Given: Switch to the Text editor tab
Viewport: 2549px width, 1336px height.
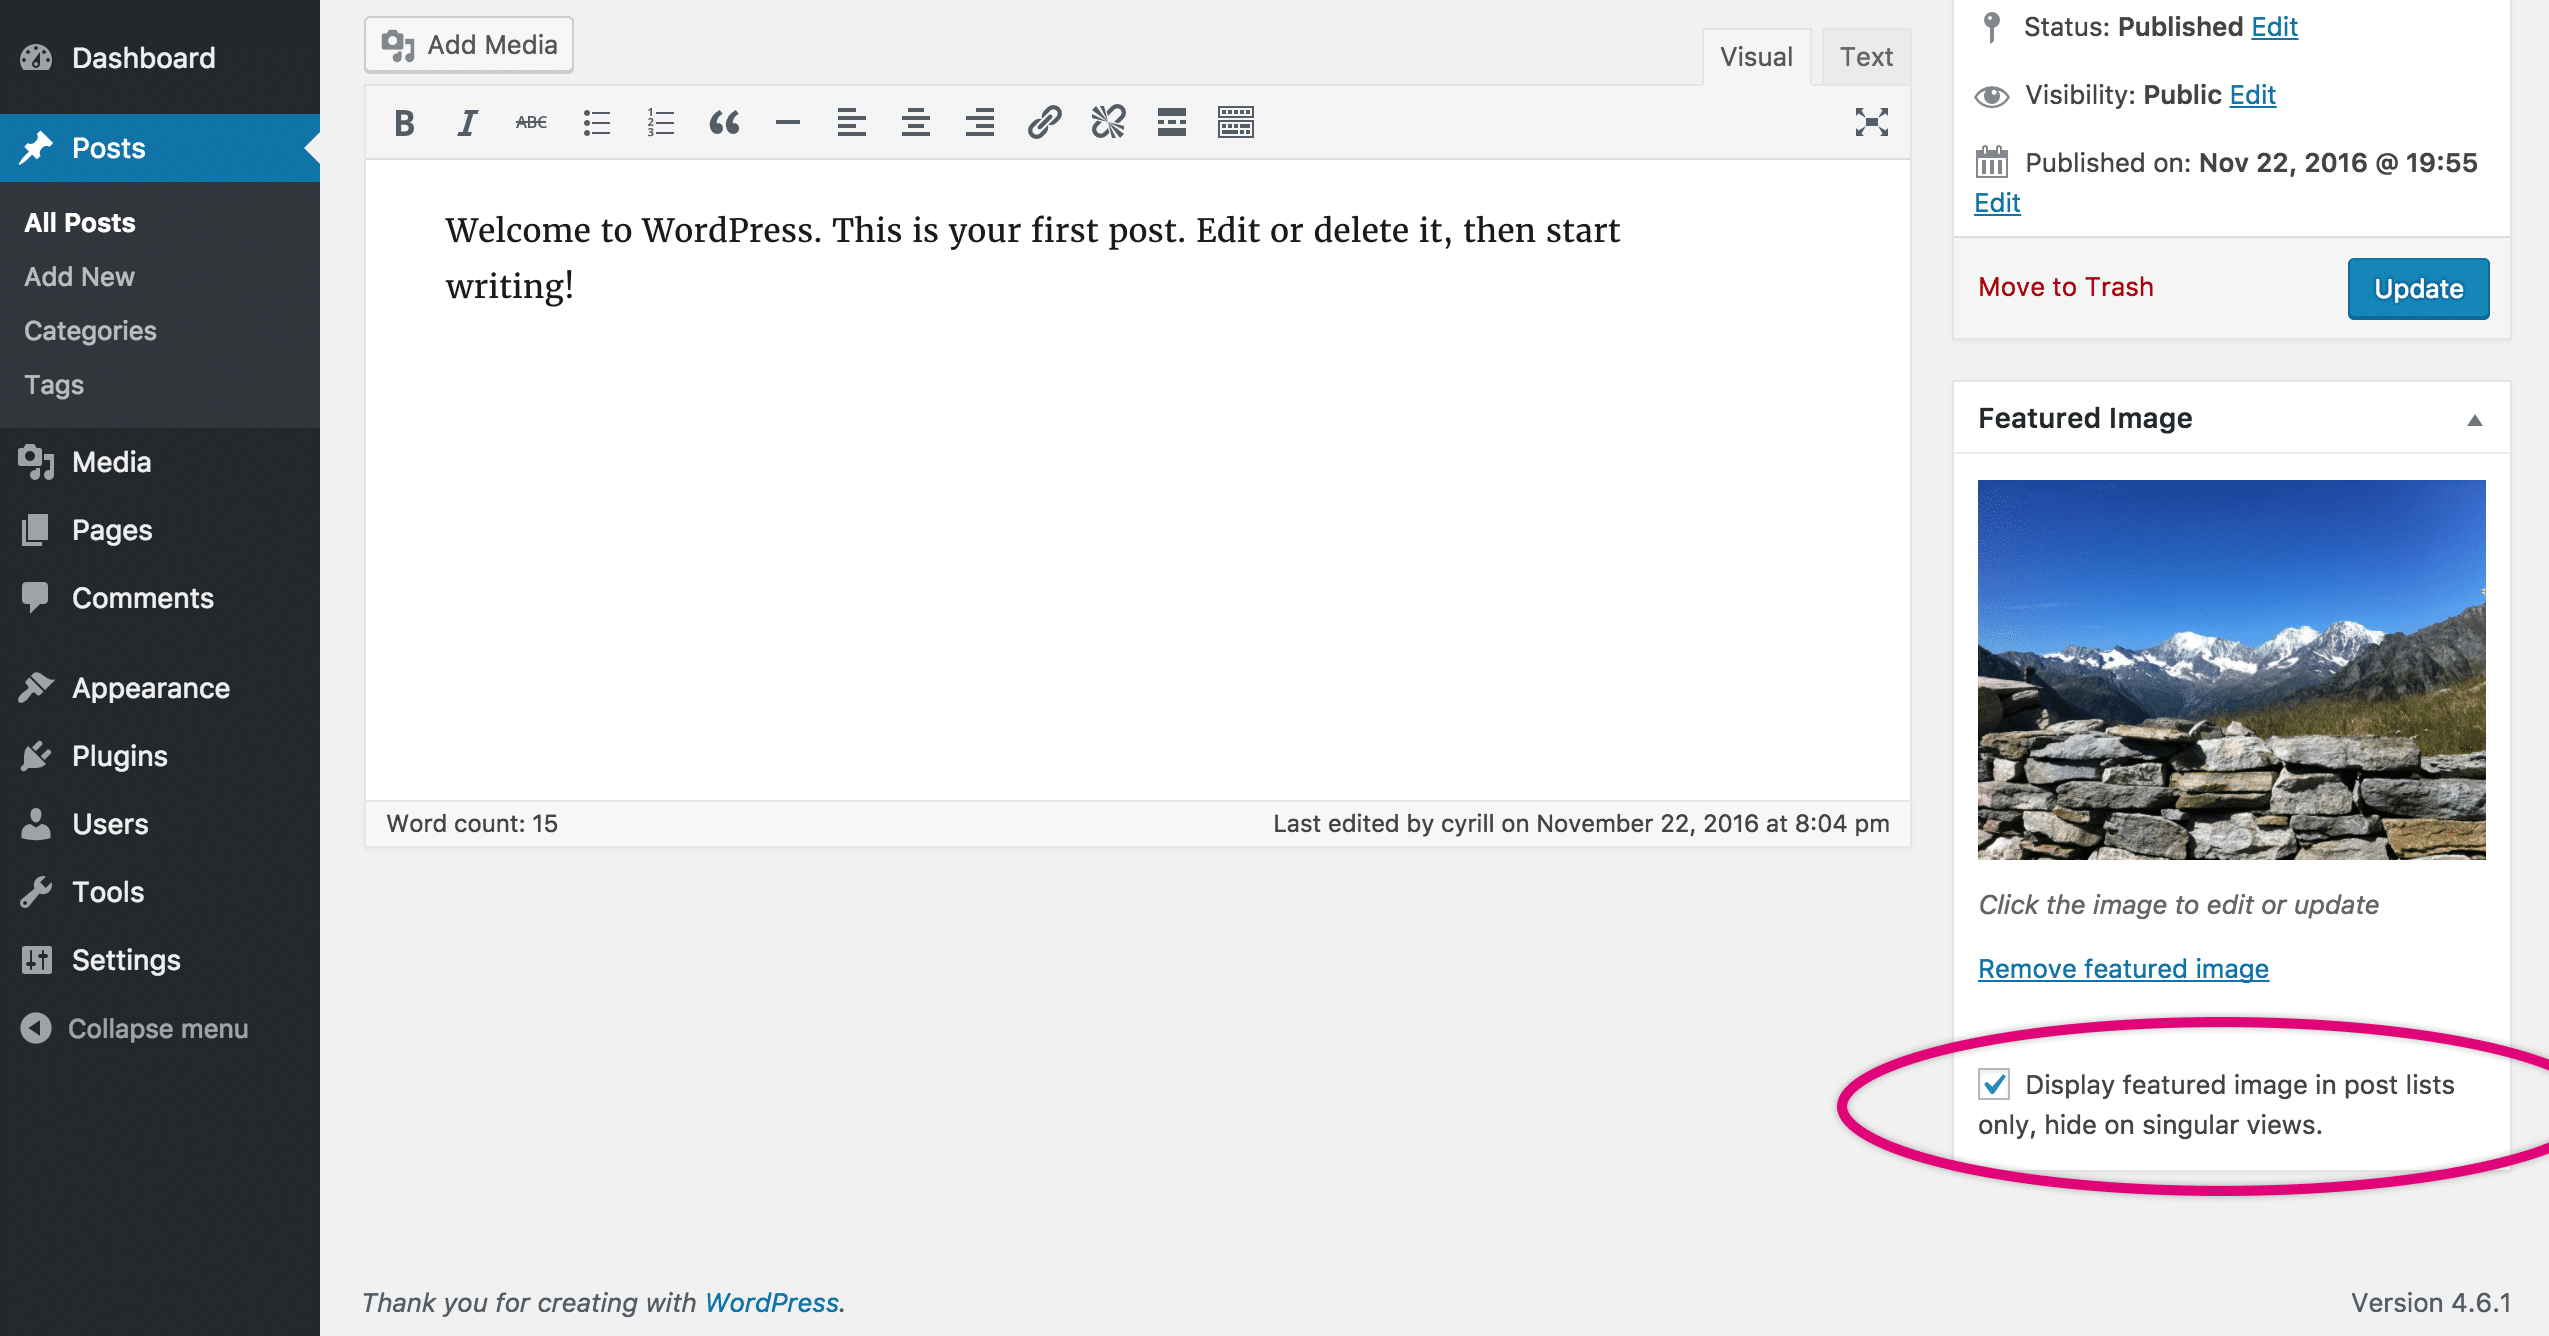Looking at the screenshot, I should pyautogui.click(x=1866, y=57).
